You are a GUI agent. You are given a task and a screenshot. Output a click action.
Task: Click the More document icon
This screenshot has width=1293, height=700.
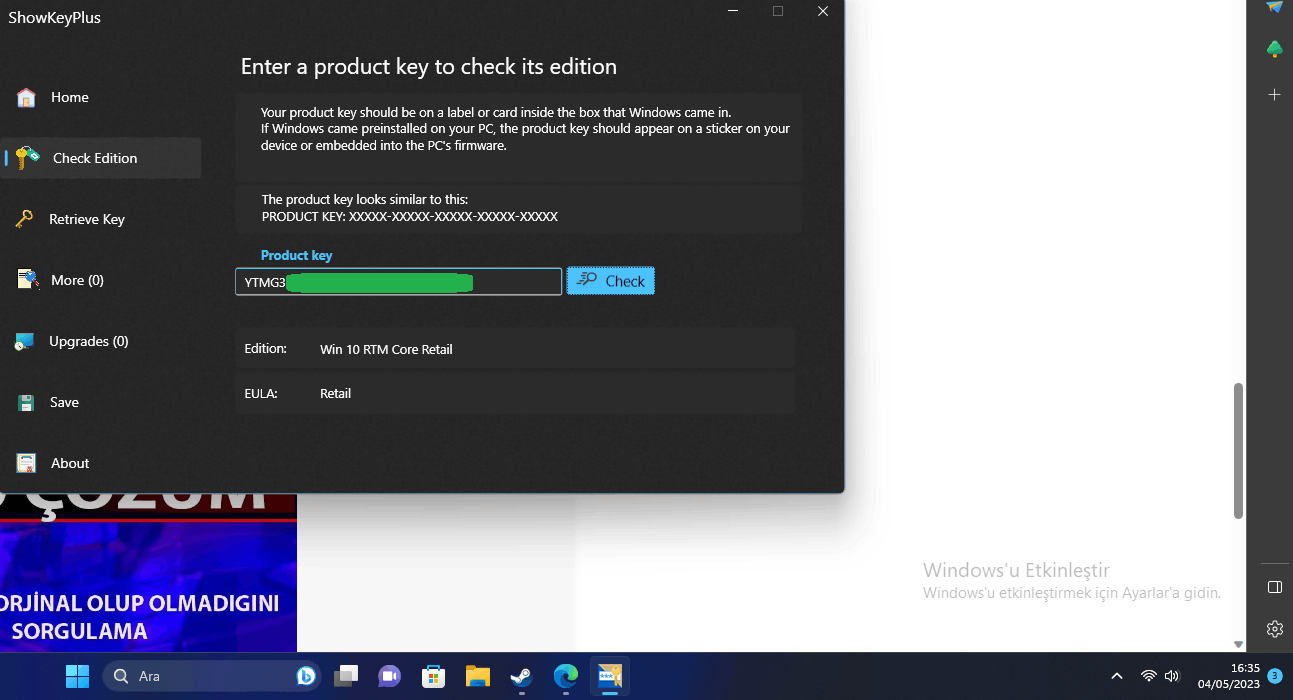28,280
